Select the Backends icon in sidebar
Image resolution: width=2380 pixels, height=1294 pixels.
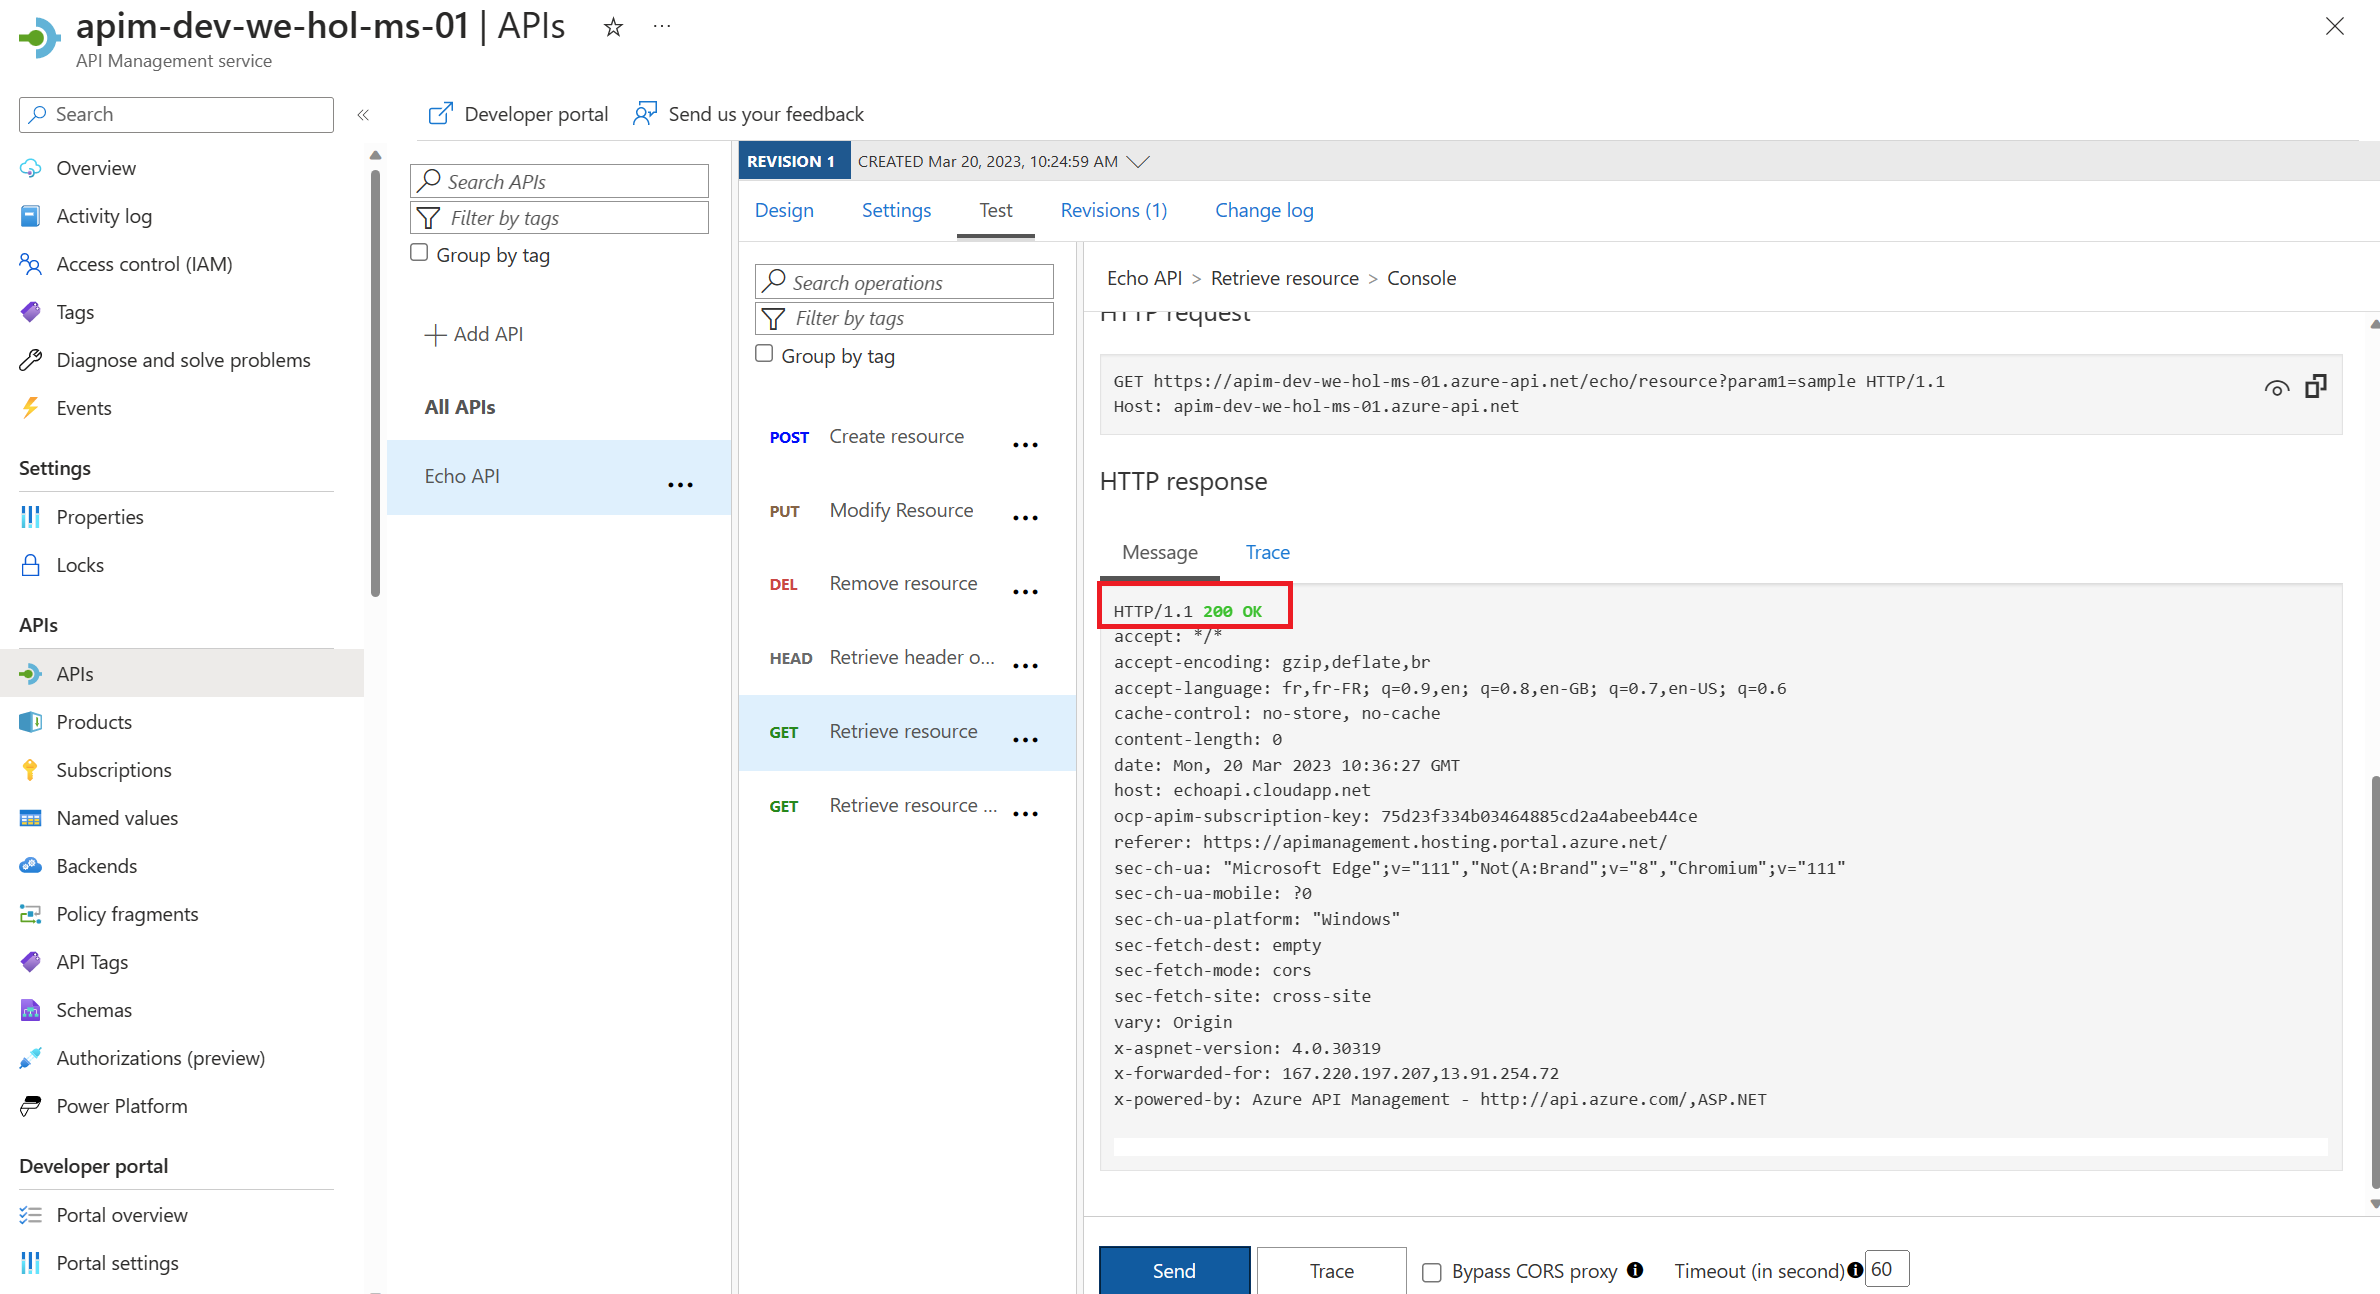pos(30,865)
